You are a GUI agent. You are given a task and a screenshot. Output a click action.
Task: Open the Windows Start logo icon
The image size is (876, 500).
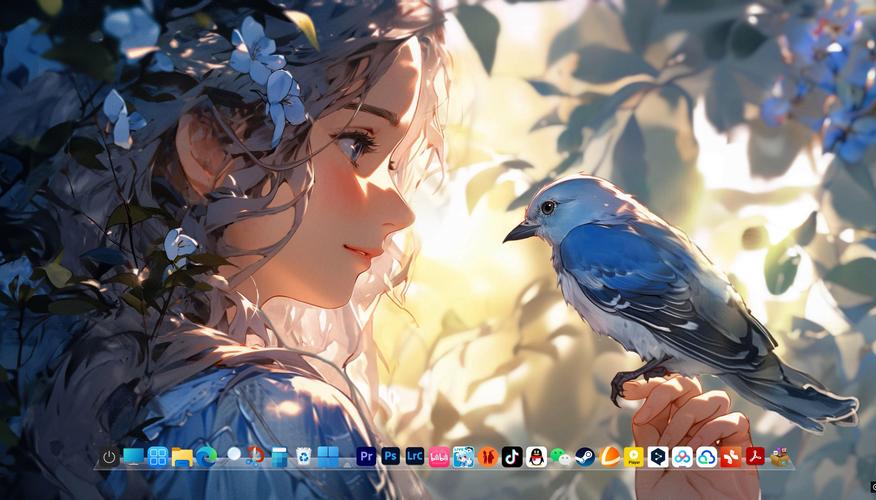328,456
